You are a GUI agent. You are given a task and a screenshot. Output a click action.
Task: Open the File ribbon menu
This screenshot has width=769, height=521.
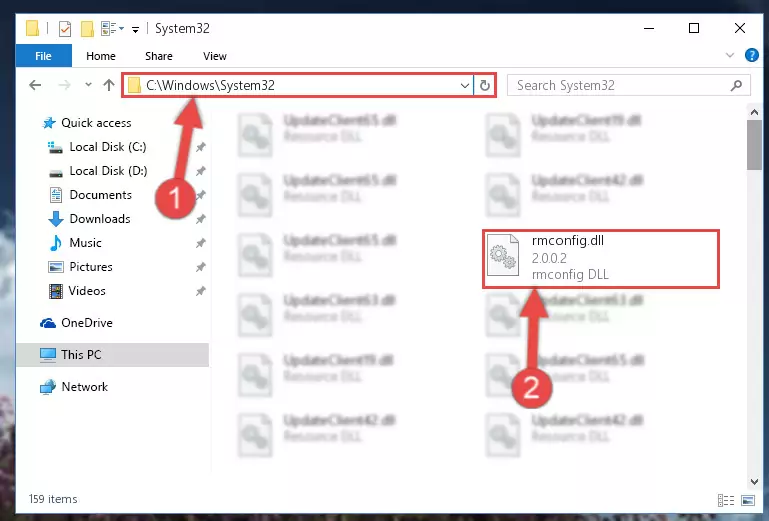point(44,56)
